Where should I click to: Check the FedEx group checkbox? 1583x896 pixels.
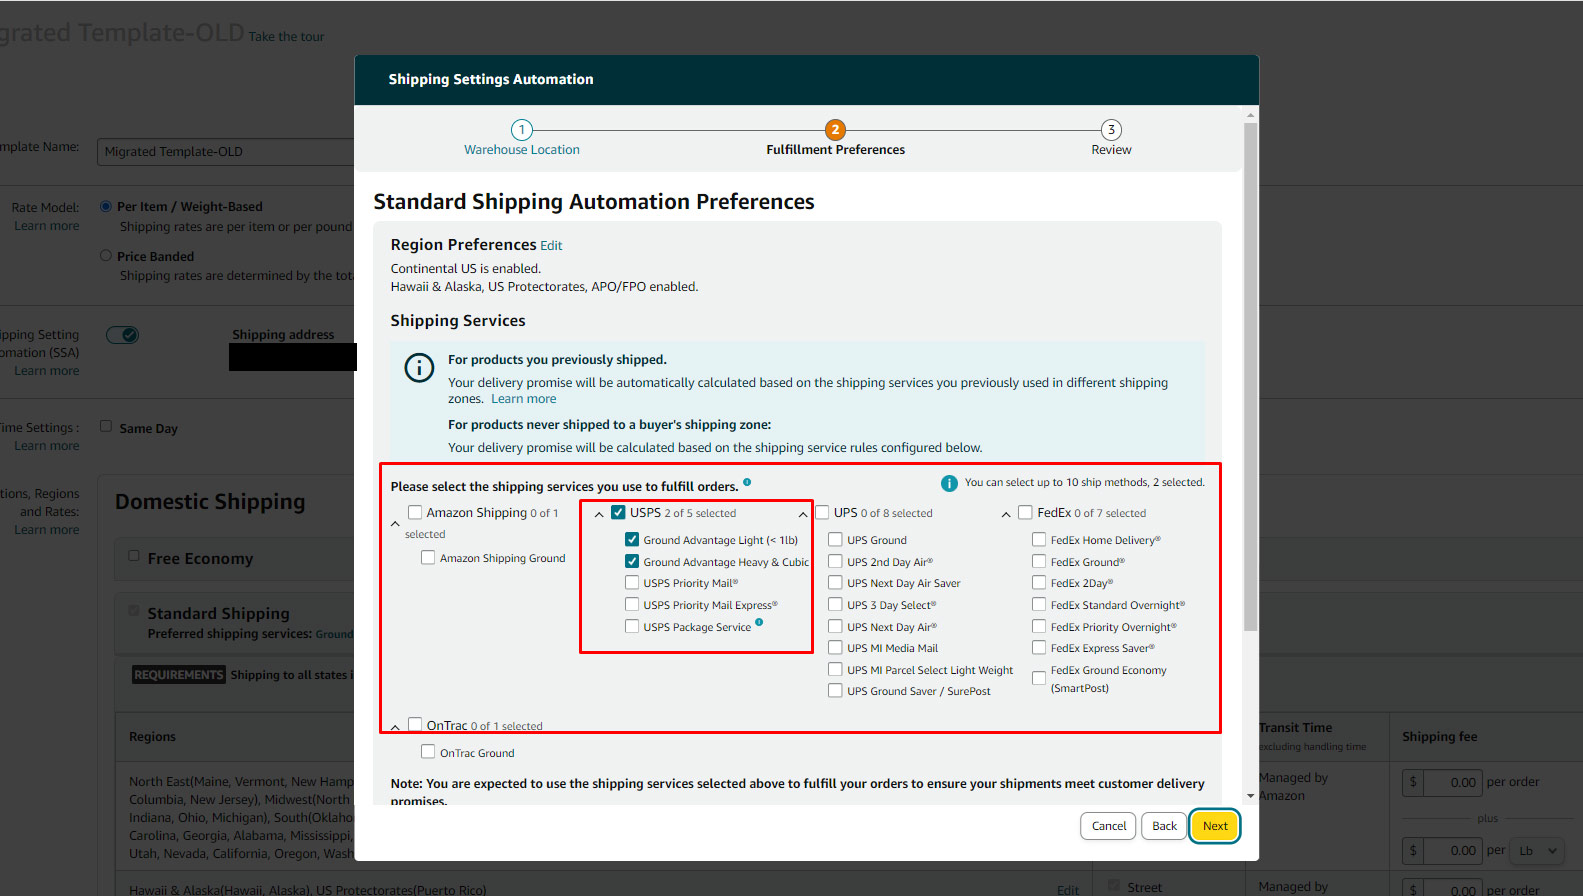point(1025,512)
